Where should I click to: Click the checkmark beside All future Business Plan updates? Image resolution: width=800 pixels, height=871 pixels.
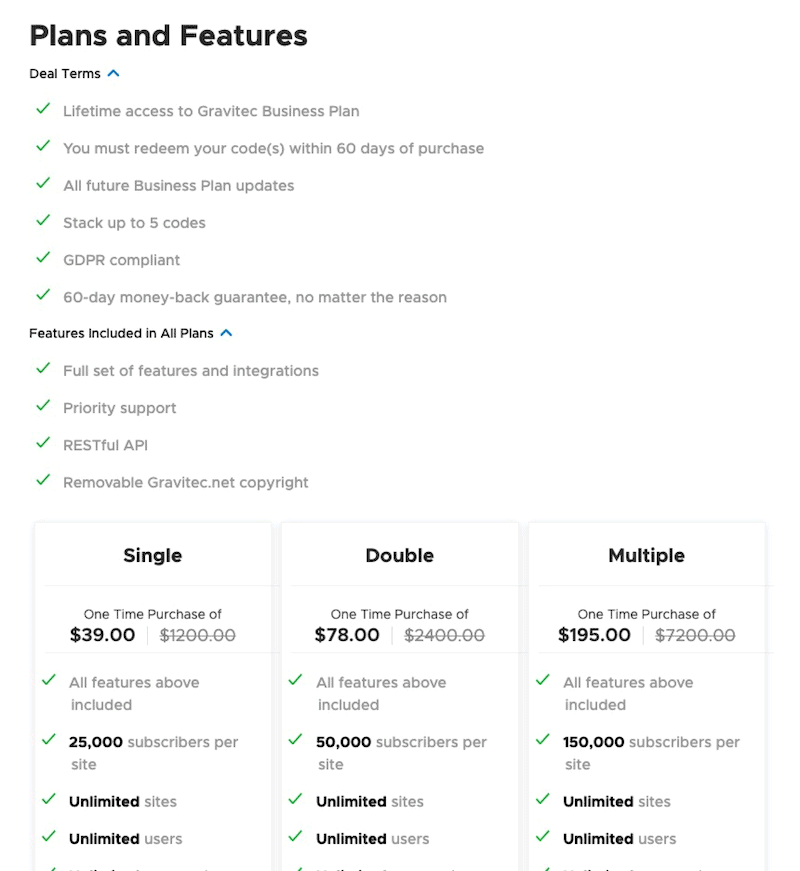tap(43, 184)
